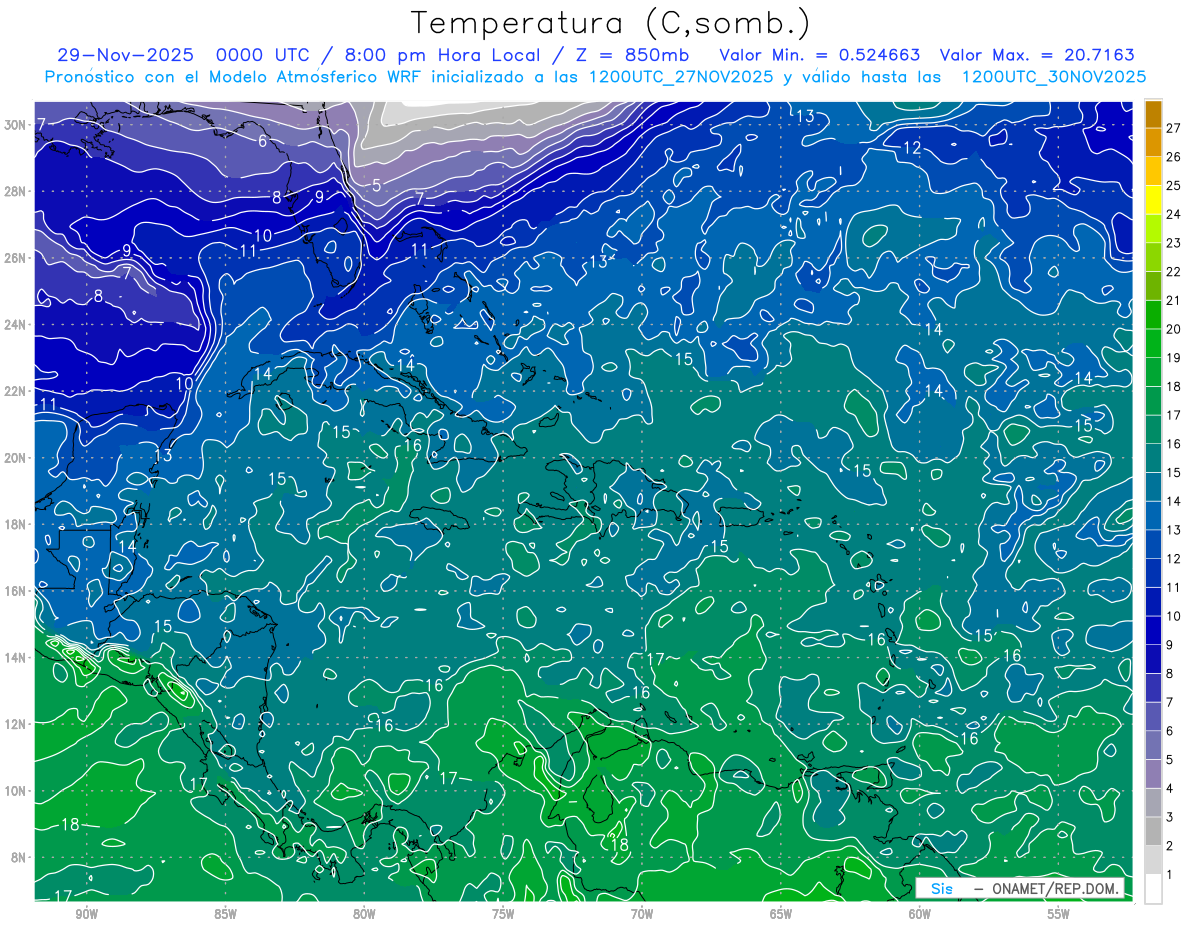Click the '26N' latitude label
The width and height of the screenshot is (1200, 927).
tap(16, 258)
